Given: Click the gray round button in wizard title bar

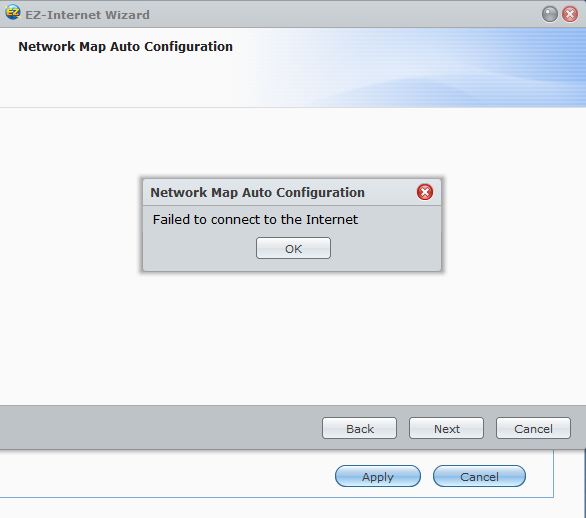Looking at the screenshot, I should pyautogui.click(x=549, y=15).
